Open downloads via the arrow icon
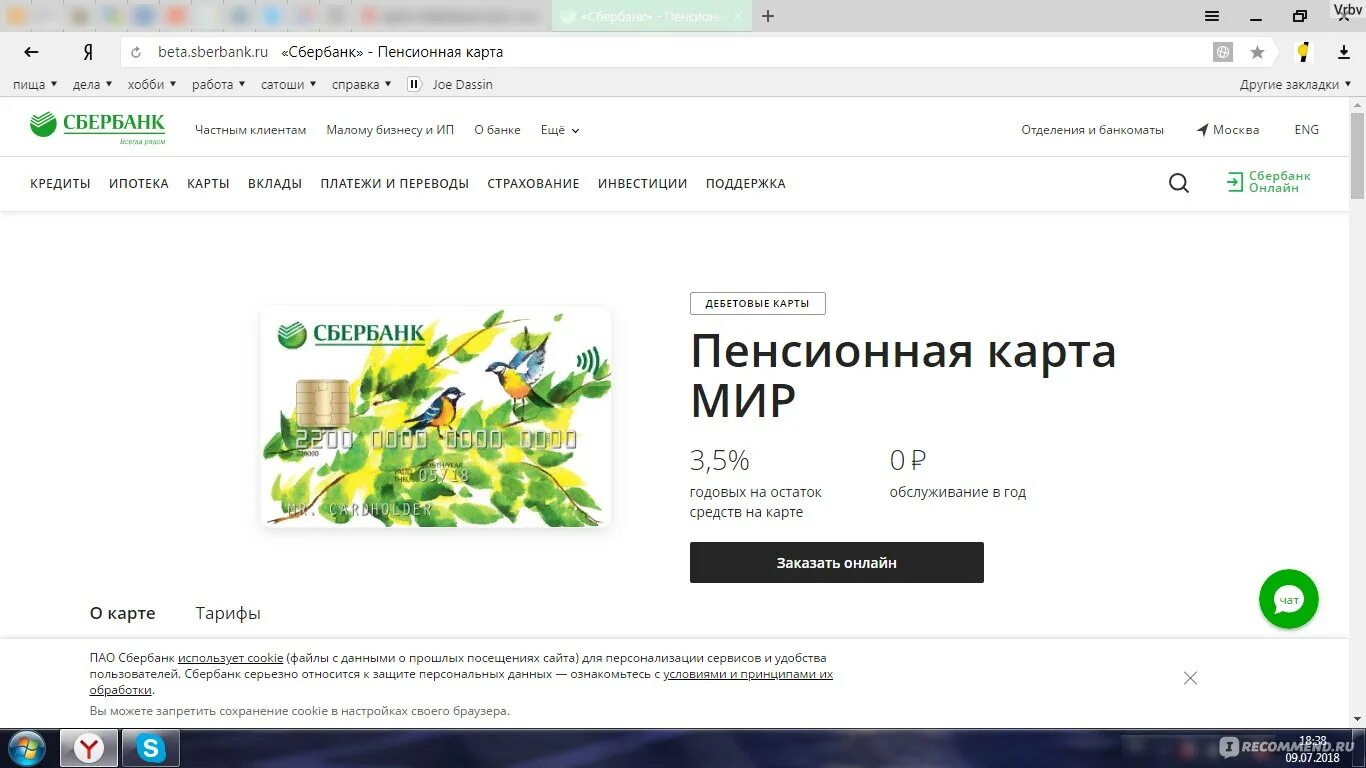 1343,52
